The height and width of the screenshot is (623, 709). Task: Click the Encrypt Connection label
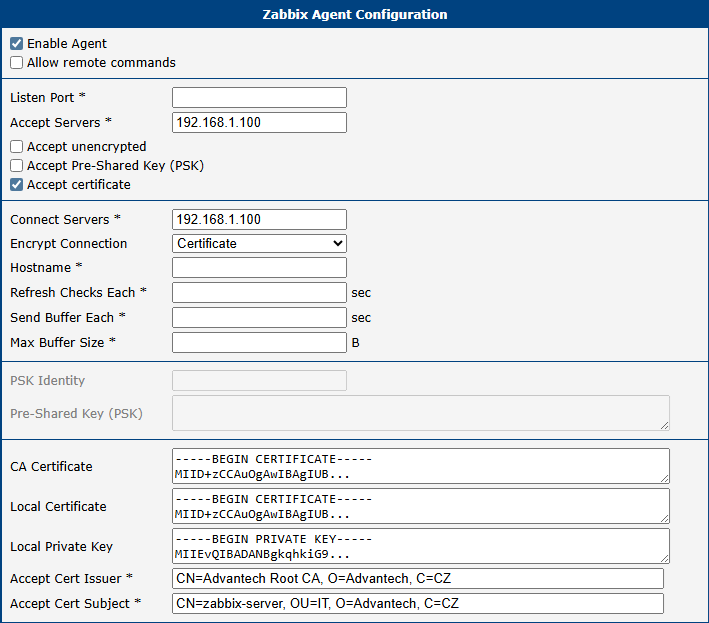[69, 244]
